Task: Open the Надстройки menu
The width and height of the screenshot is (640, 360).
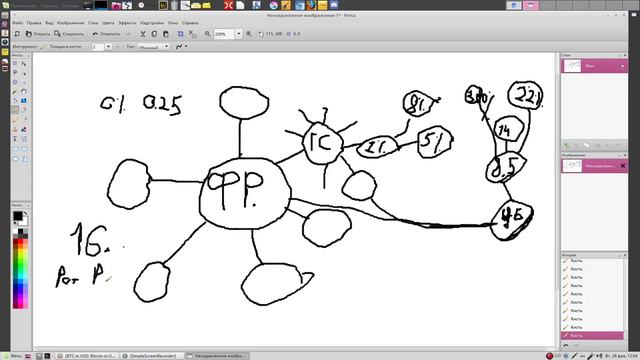Action: [152, 23]
